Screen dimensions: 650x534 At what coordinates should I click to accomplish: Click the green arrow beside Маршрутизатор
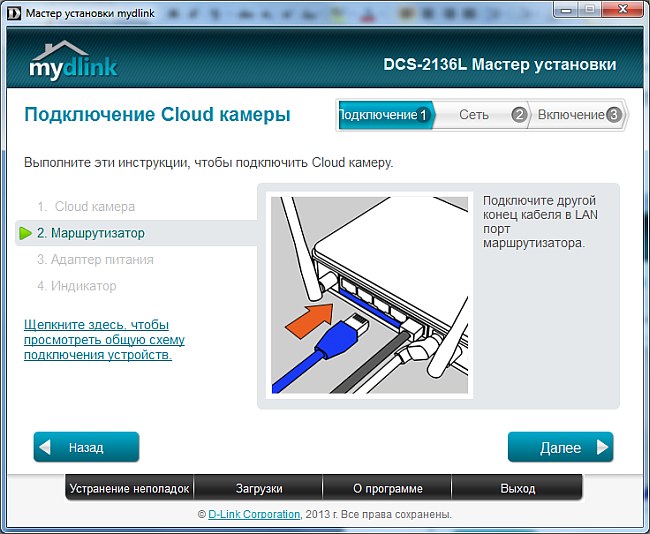(25, 233)
